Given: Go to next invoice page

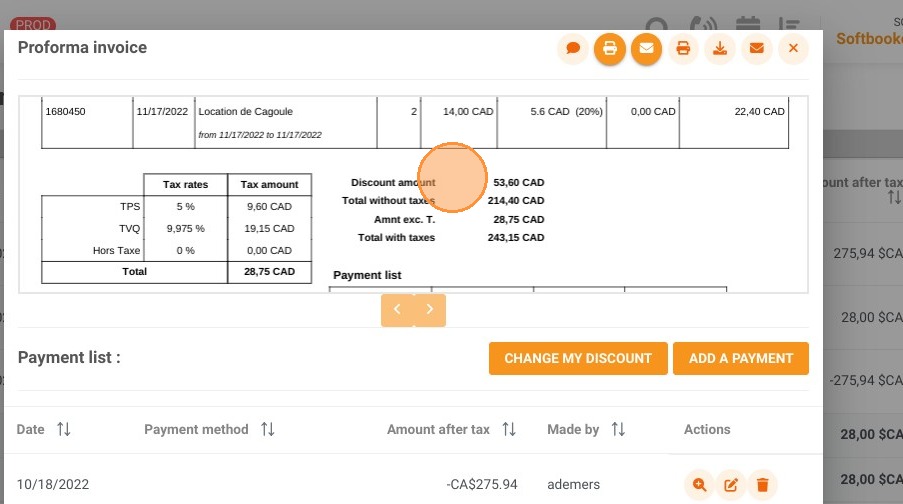Looking at the screenshot, I should click(x=430, y=310).
